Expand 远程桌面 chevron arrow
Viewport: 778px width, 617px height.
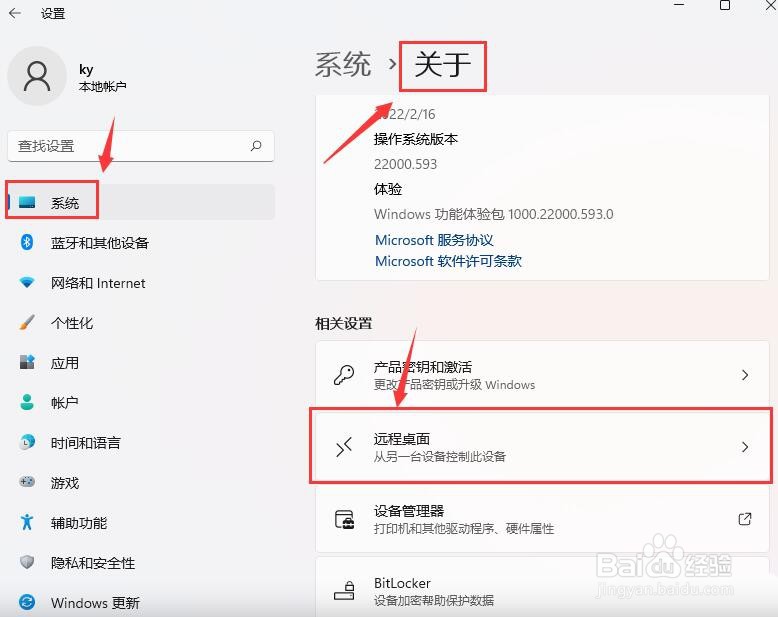tap(744, 447)
